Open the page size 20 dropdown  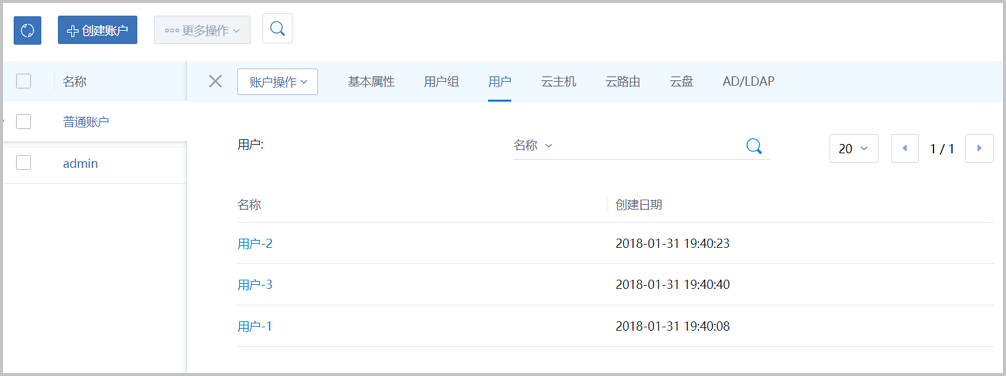[x=854, y=148]
